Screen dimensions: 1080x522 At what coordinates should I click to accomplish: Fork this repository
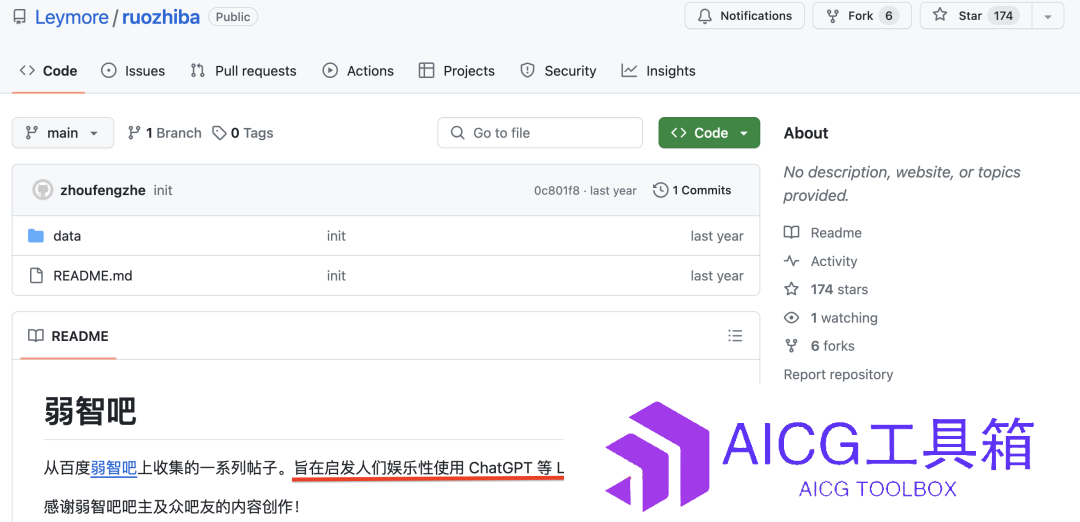(862, 16)
